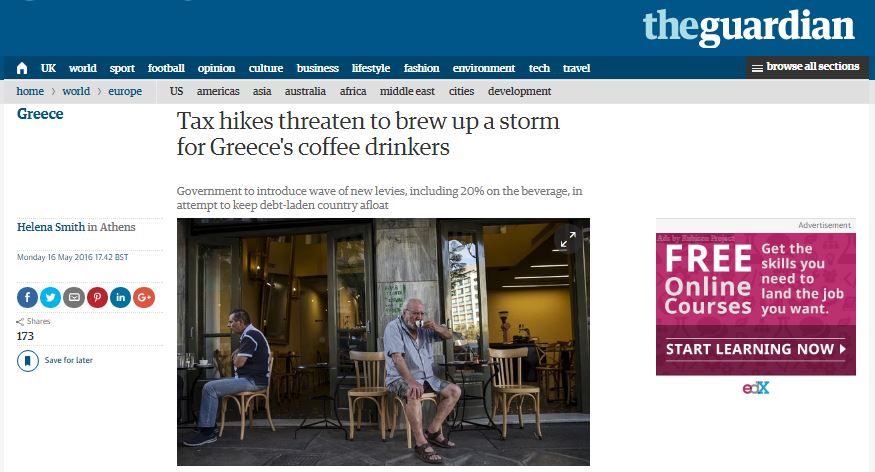Toggle Save for later bookmark

pyautogui.click(x=55, y=360)
